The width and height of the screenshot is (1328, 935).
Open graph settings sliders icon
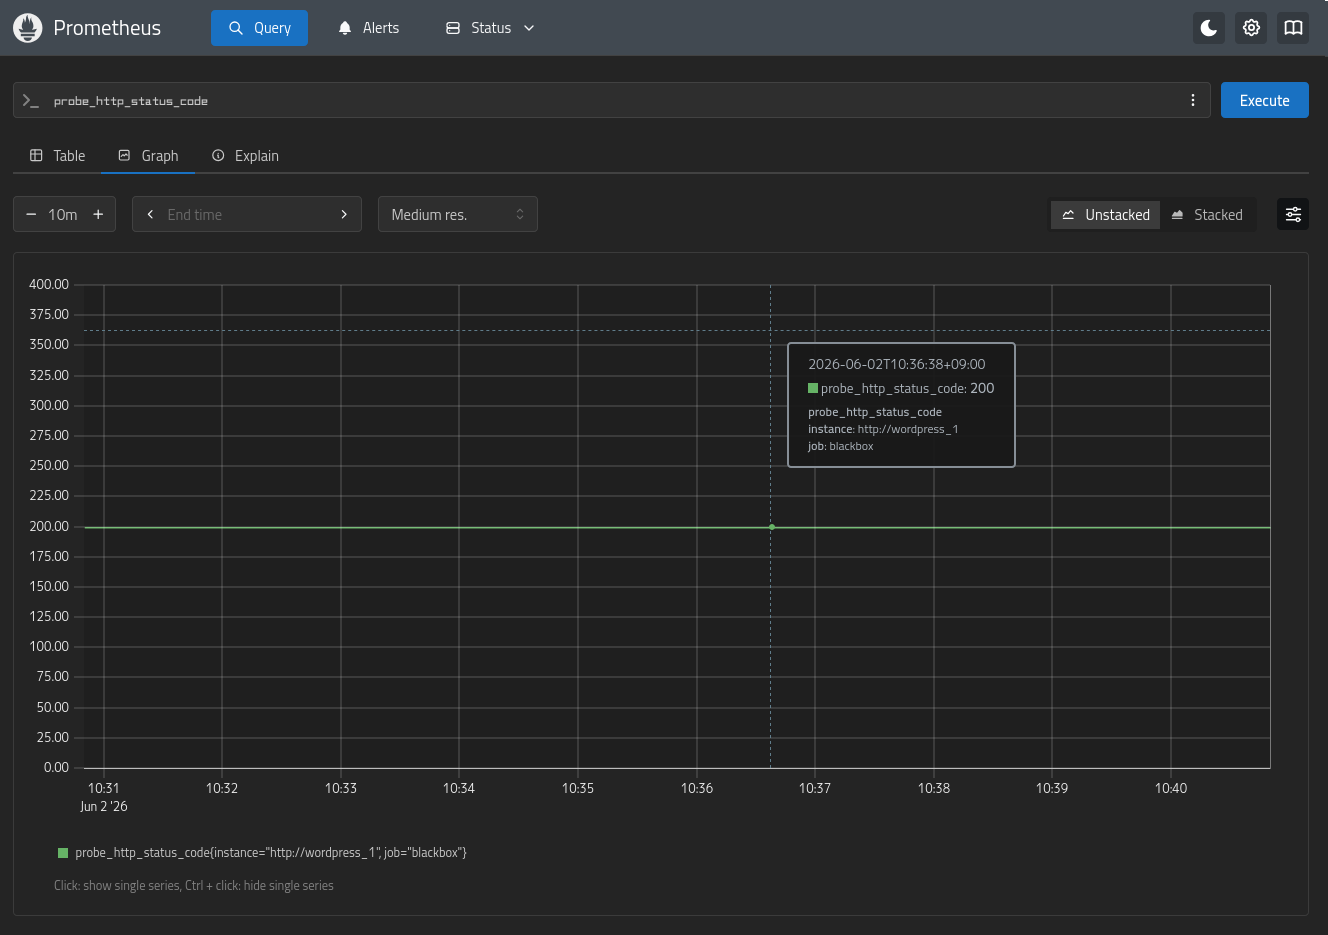click(x=1293, y=214)
